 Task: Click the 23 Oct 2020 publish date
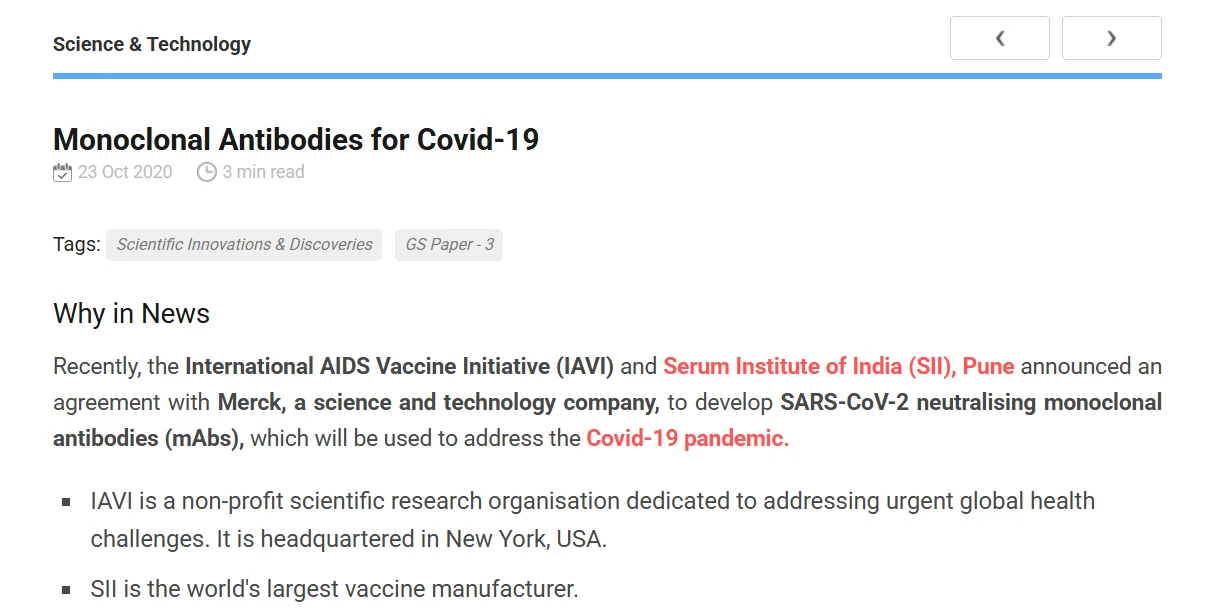pyautogui.click(x=125, y=172)
